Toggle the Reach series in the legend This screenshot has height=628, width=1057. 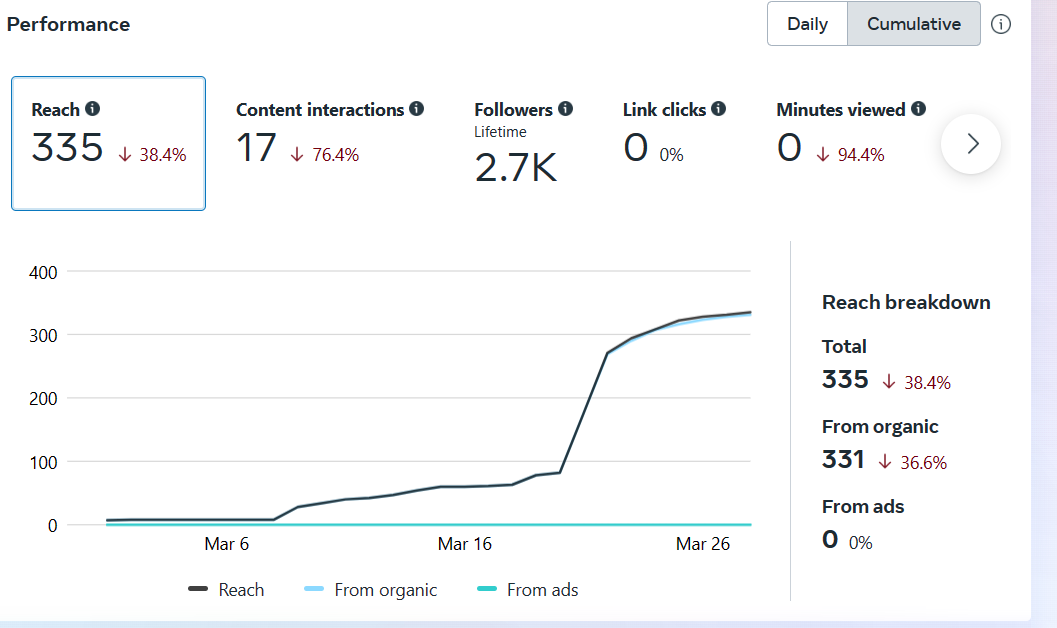[x=227, y=590]
